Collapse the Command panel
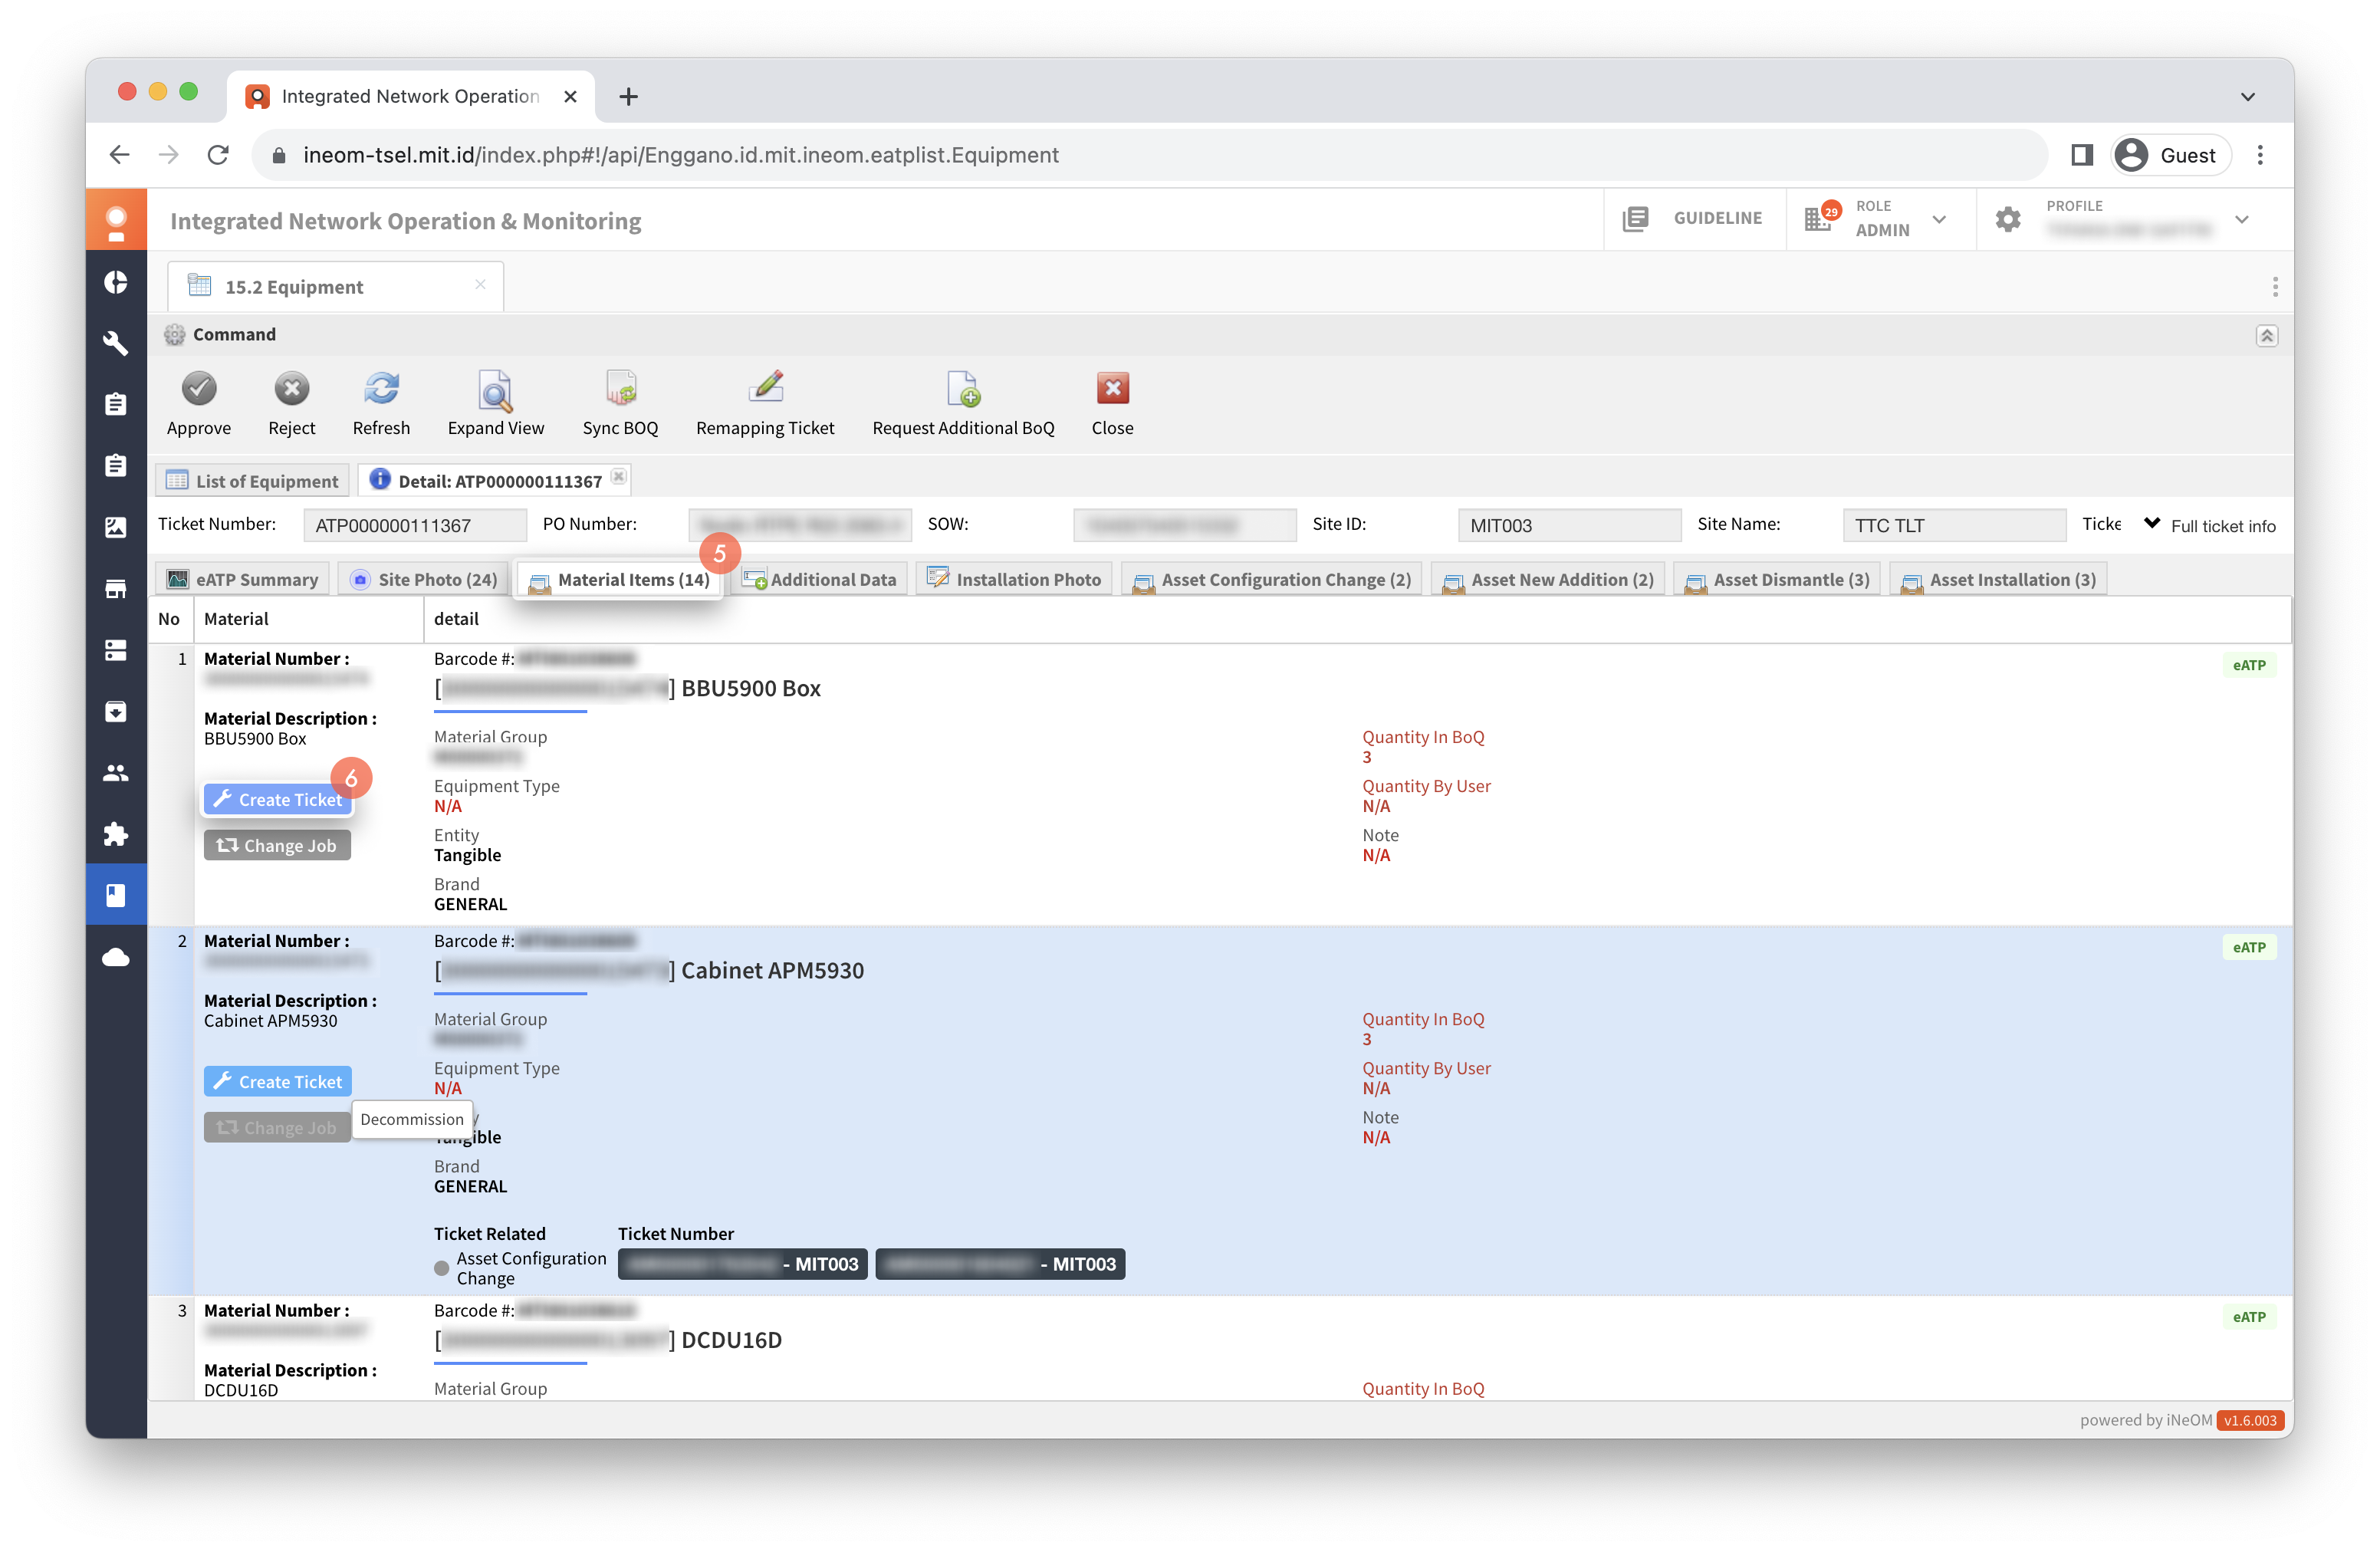This screenshot has height=1552, width=2380. coord(2267,336)
